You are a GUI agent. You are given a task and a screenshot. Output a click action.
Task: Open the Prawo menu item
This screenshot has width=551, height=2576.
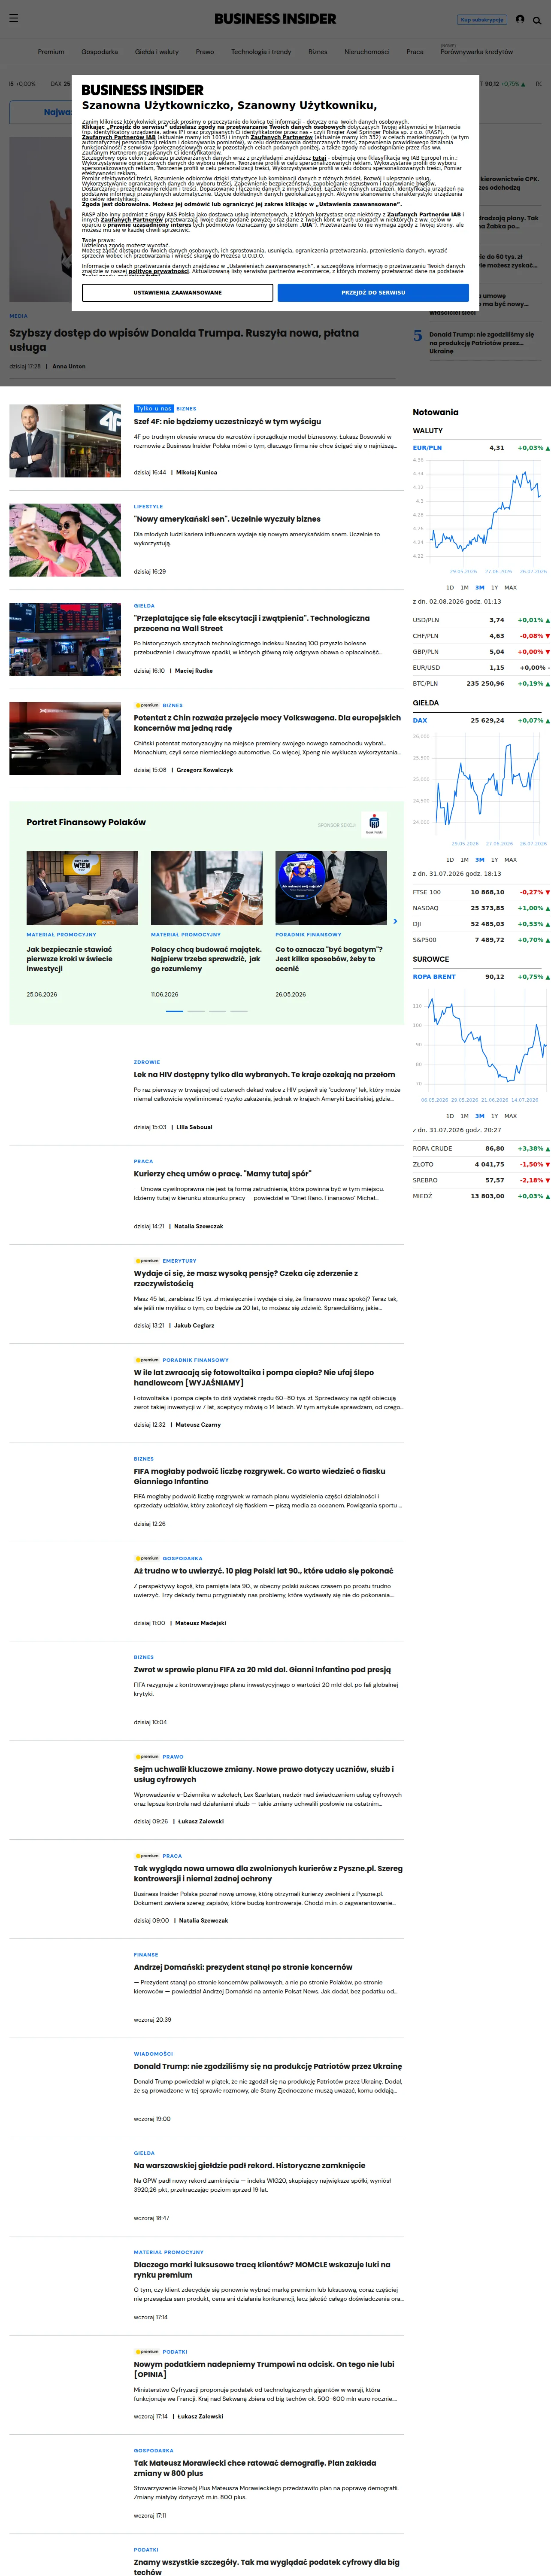pyautogui.click(x=205, y=51)
